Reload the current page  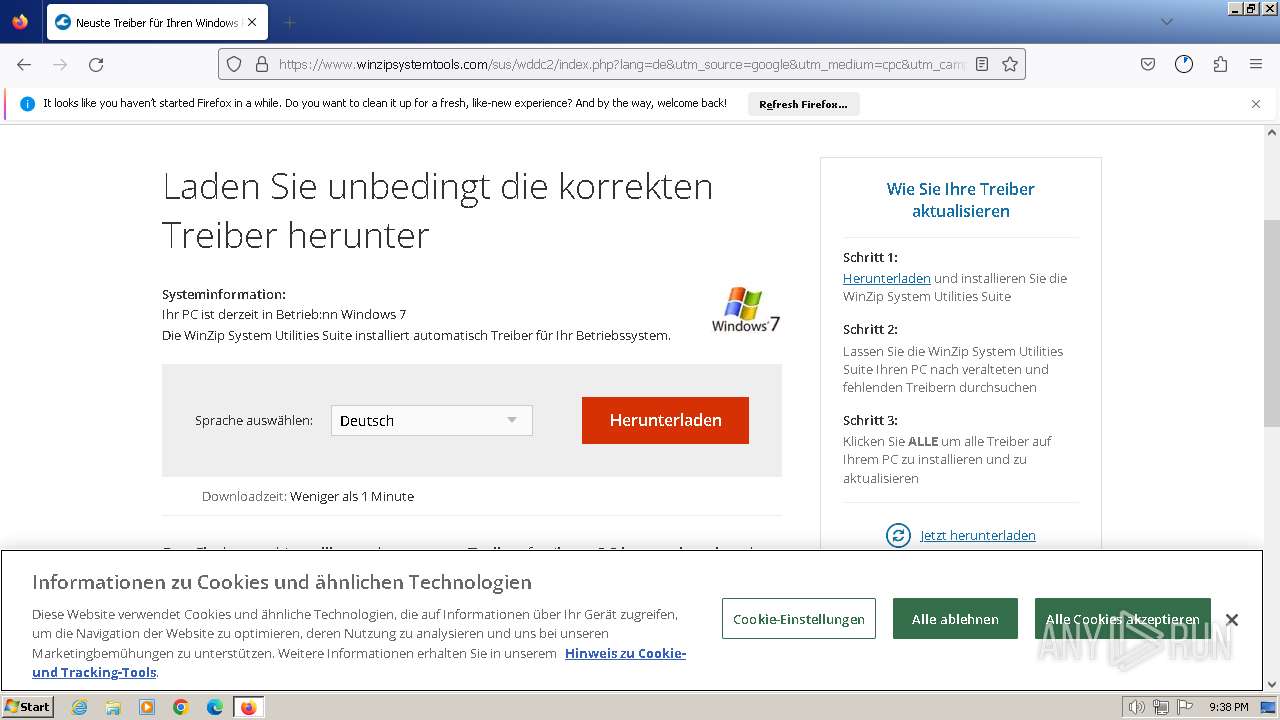click(x=96, y=64)
